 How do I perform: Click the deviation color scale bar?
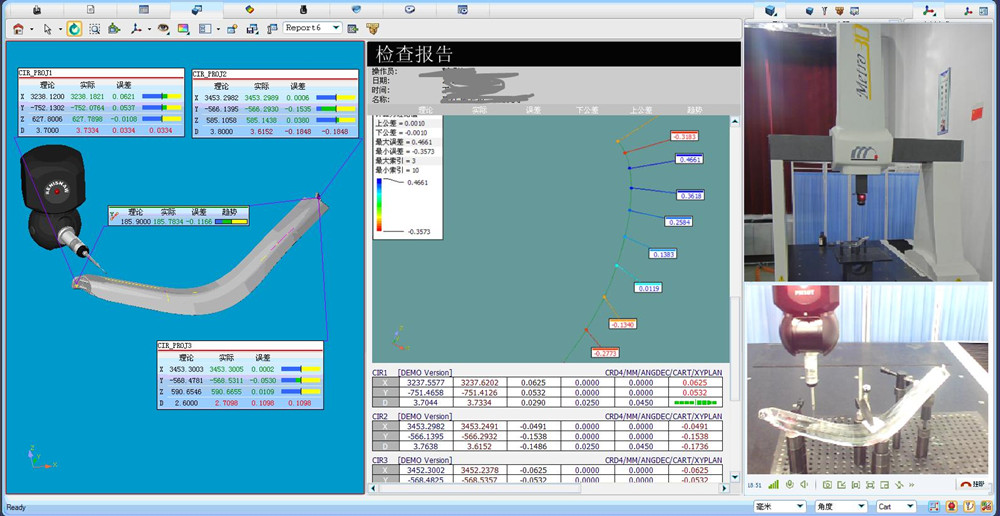(x=380, y=207)
